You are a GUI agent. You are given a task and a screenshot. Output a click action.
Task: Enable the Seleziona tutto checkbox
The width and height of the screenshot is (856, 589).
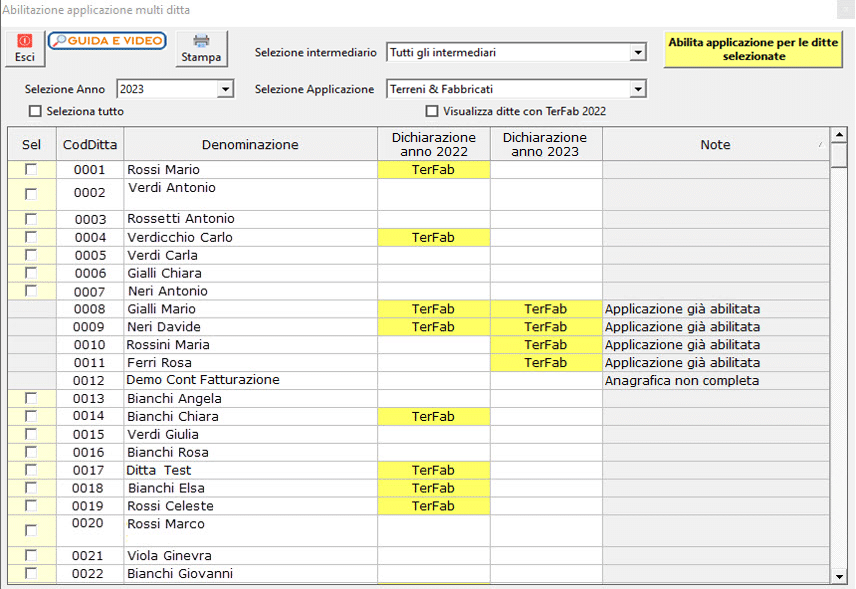pos(37,111)
